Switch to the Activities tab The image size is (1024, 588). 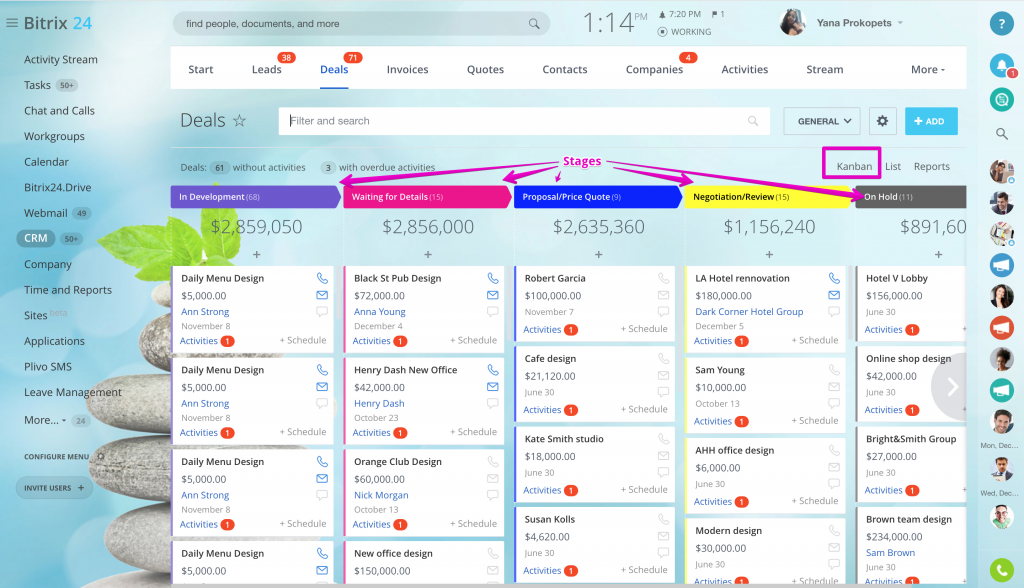pyautogui.click(x=744, y=69)
